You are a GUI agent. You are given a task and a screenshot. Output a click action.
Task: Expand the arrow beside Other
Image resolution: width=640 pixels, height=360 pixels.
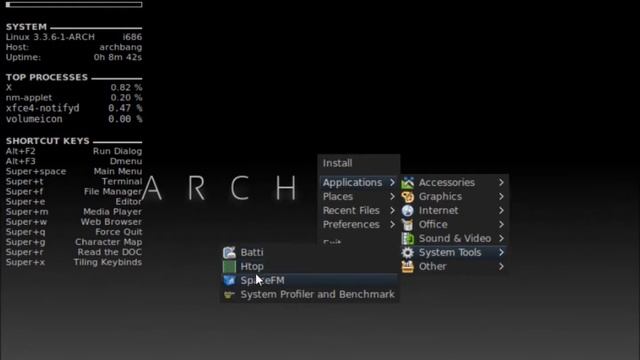pos(501,267)
